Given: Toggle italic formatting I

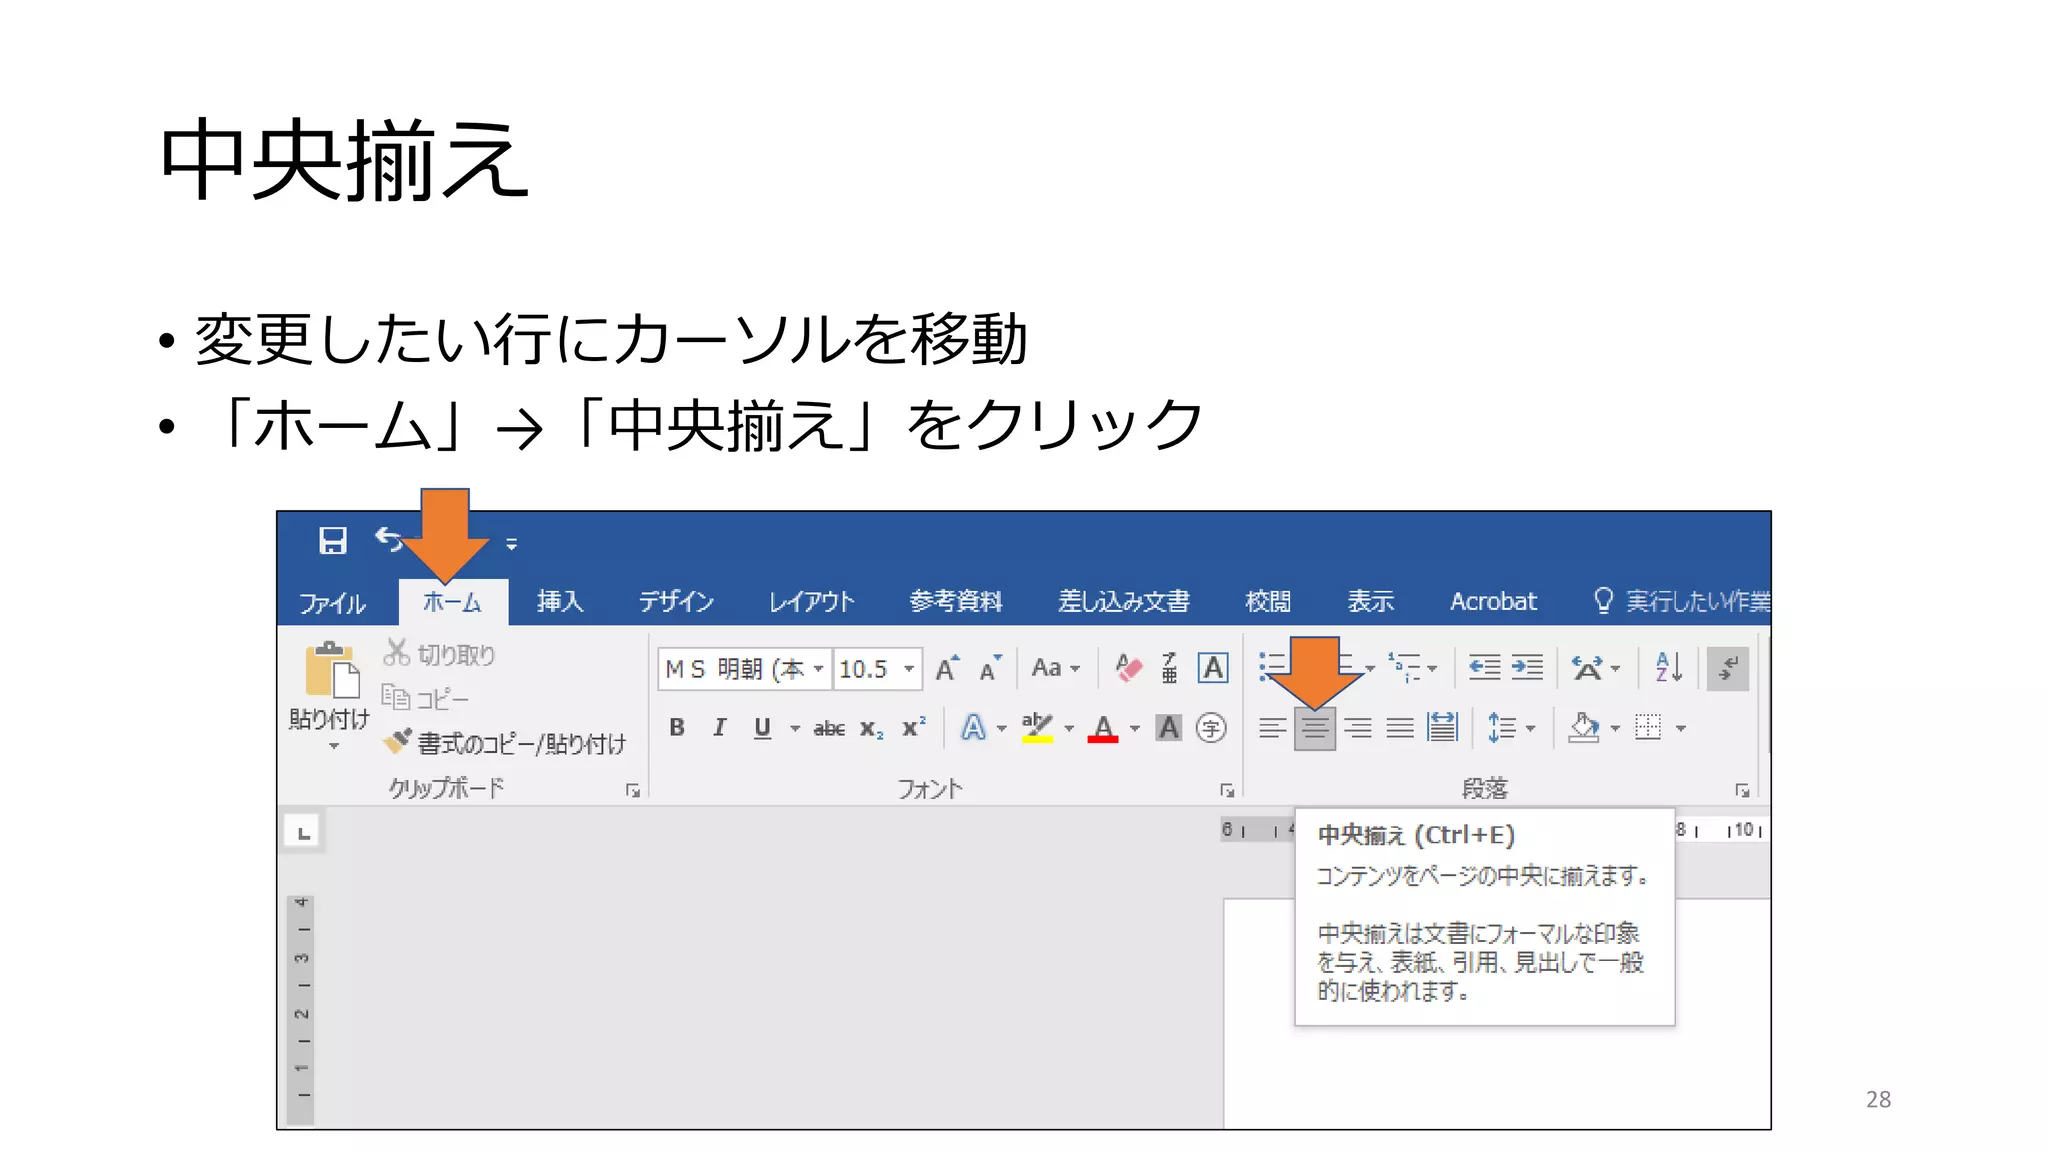Looking at the screenshot, I should point(719,728).
